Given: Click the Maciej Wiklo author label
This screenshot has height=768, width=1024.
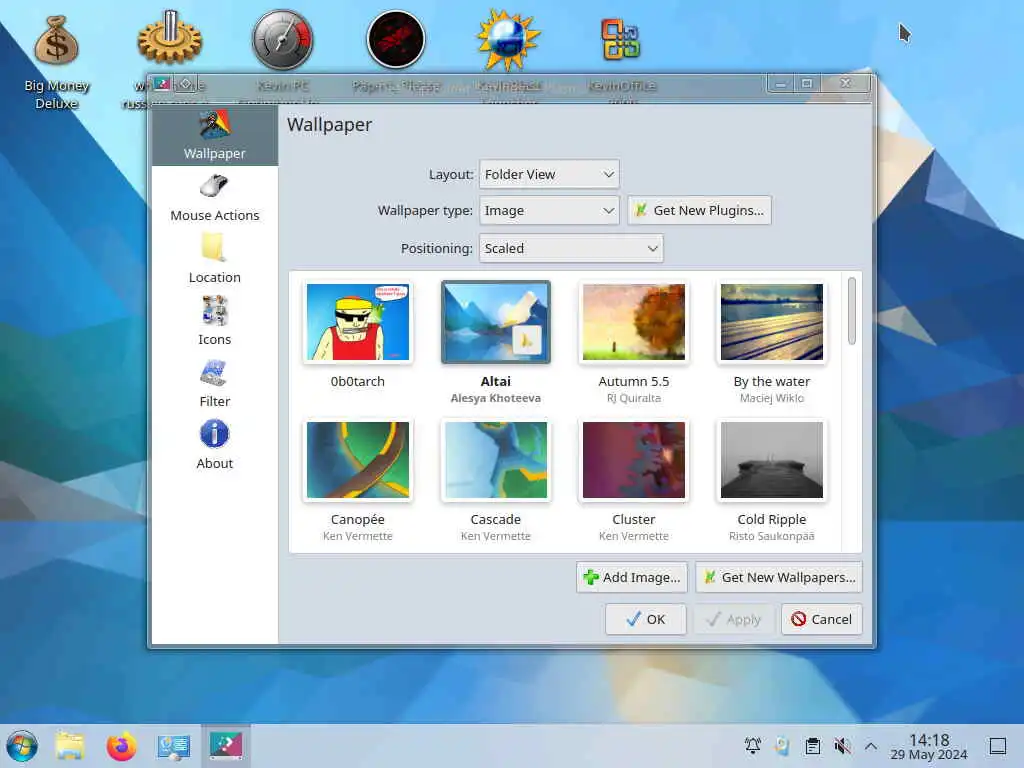Looking at the screenshot, I should pyautogui.click(x=772, y=398).
